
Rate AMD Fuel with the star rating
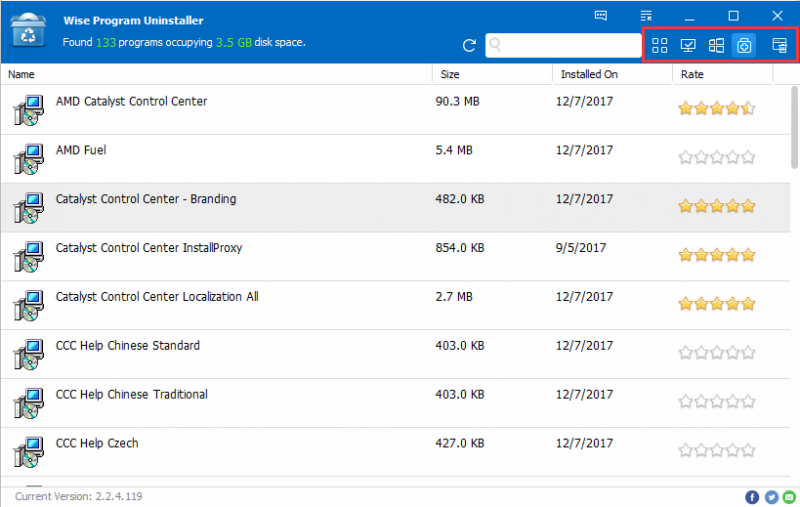(716, 157)
